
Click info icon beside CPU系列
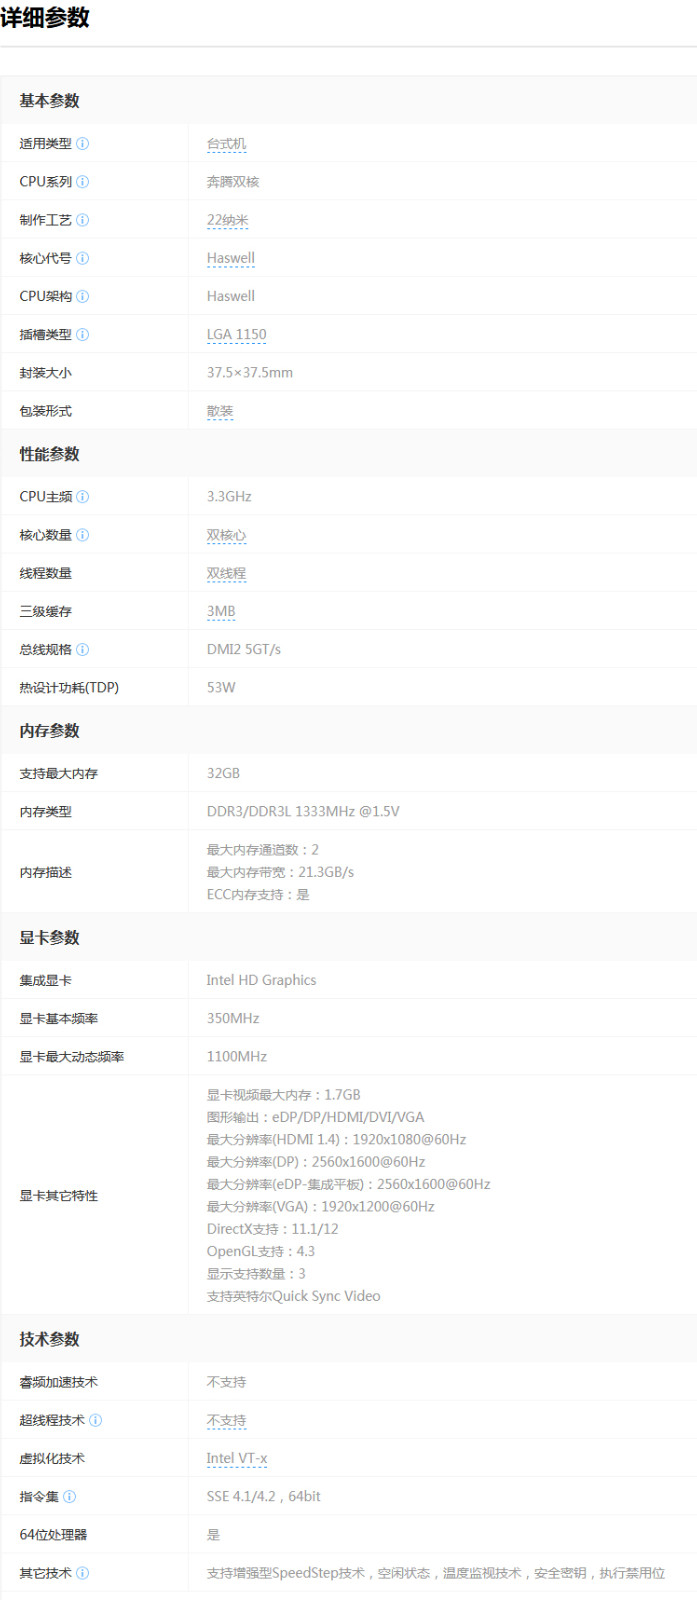(x=82, y=182)
